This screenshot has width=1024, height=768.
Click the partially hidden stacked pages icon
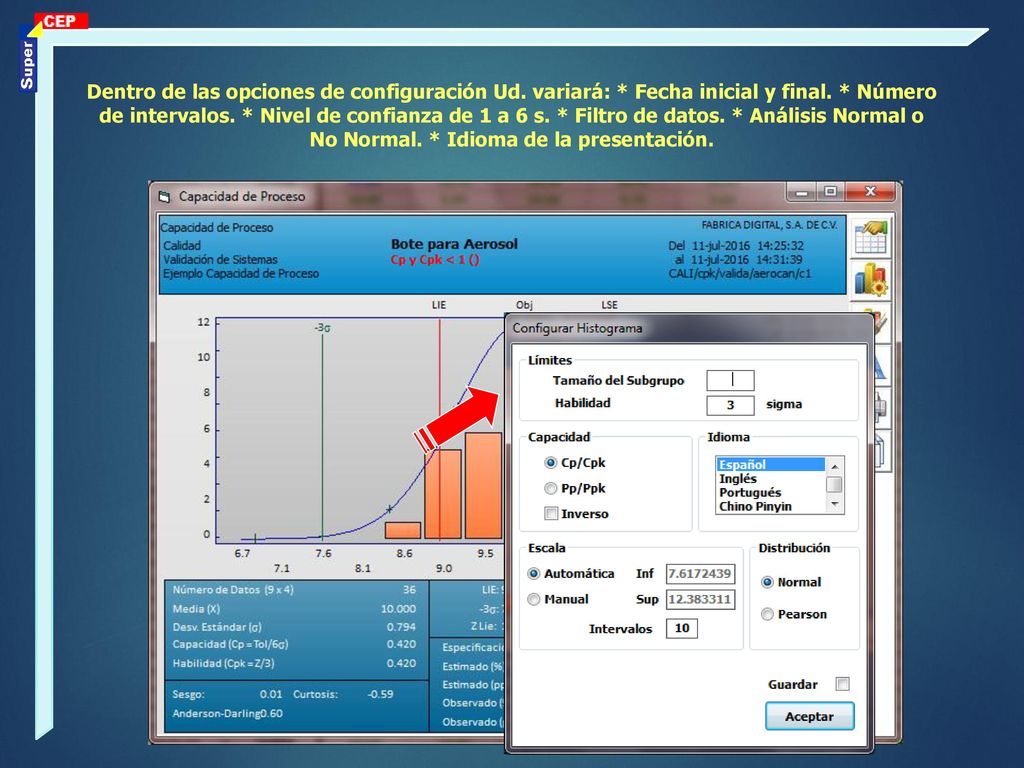[880, 451]
